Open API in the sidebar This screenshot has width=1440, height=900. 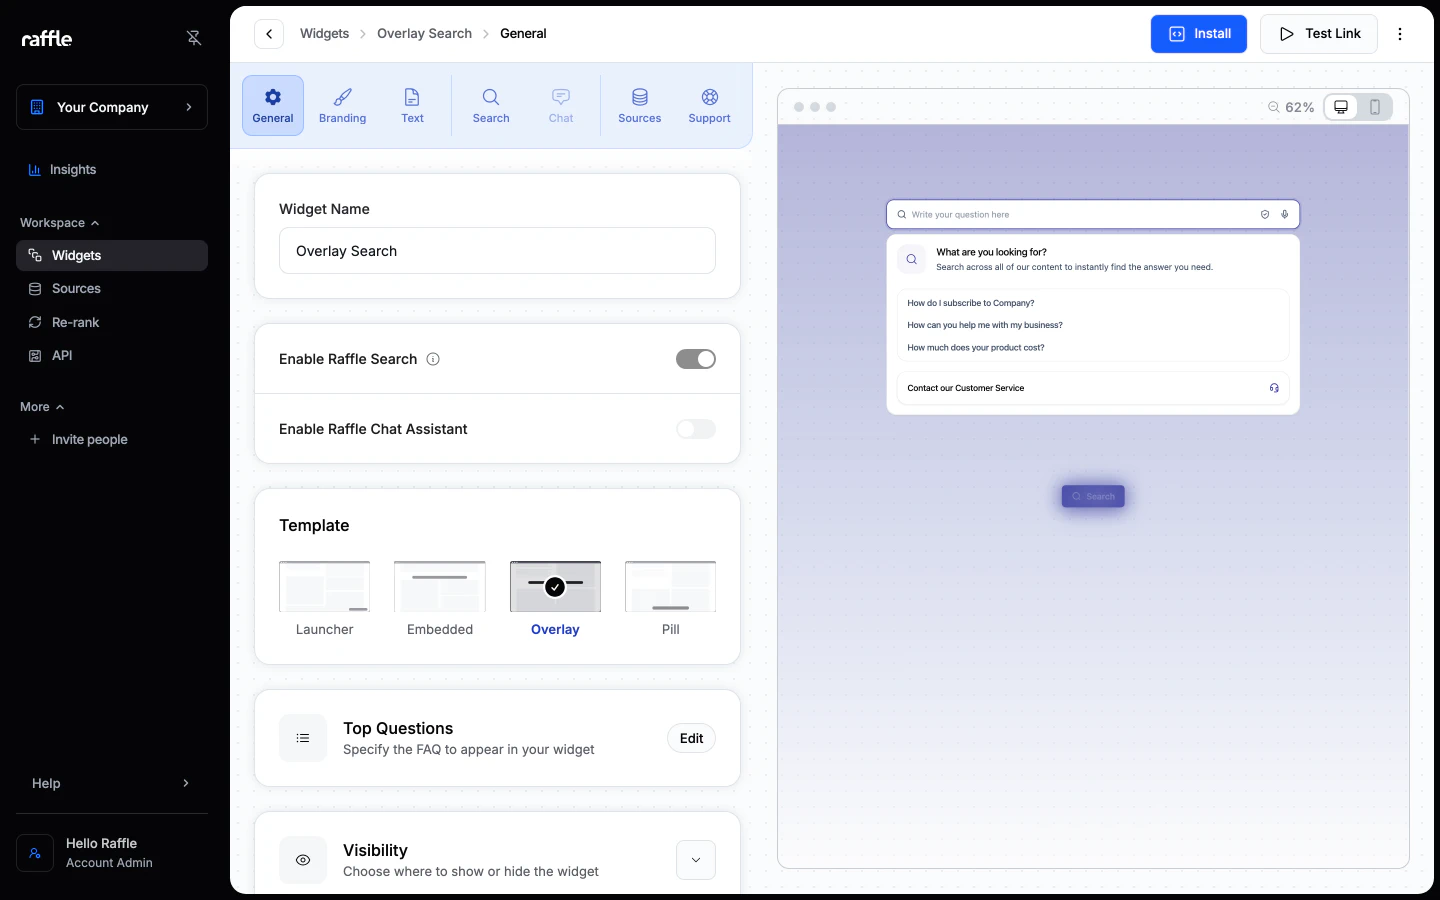(112, 355)
